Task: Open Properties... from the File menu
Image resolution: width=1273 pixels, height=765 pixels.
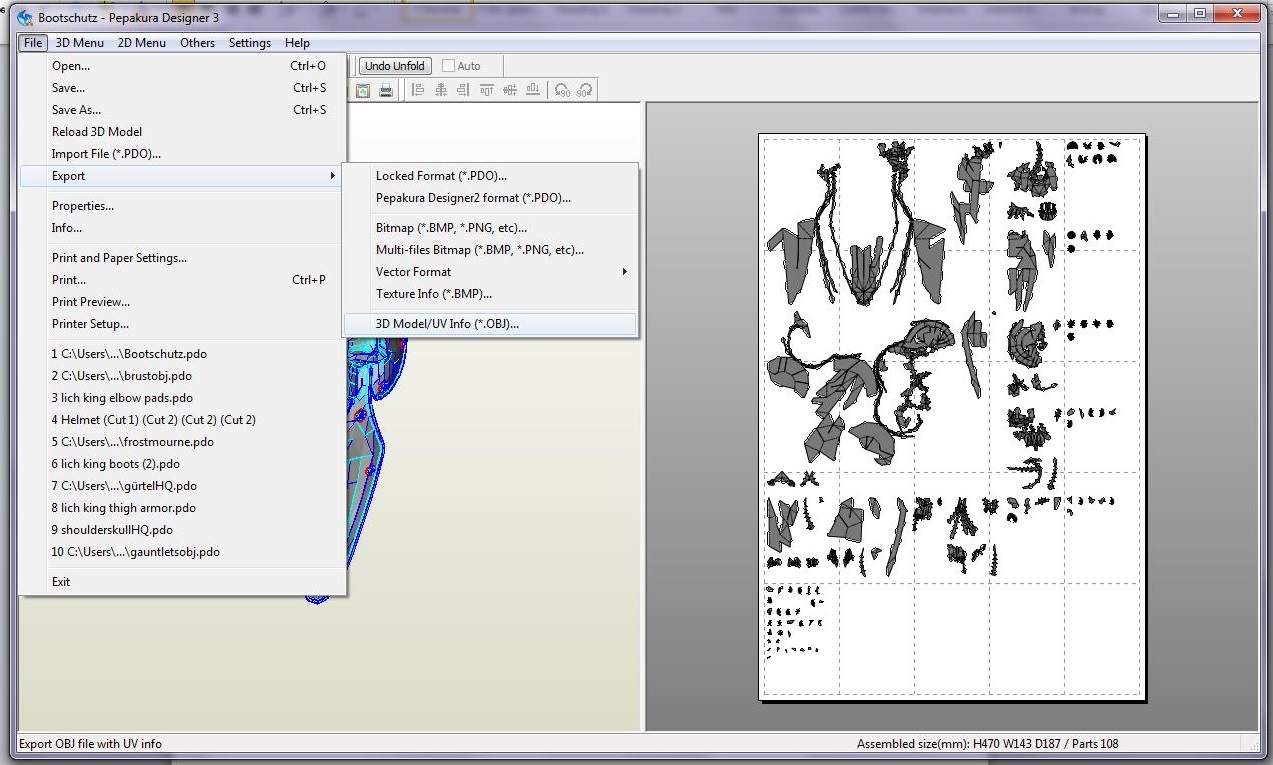Action: [x=183, y=206]
